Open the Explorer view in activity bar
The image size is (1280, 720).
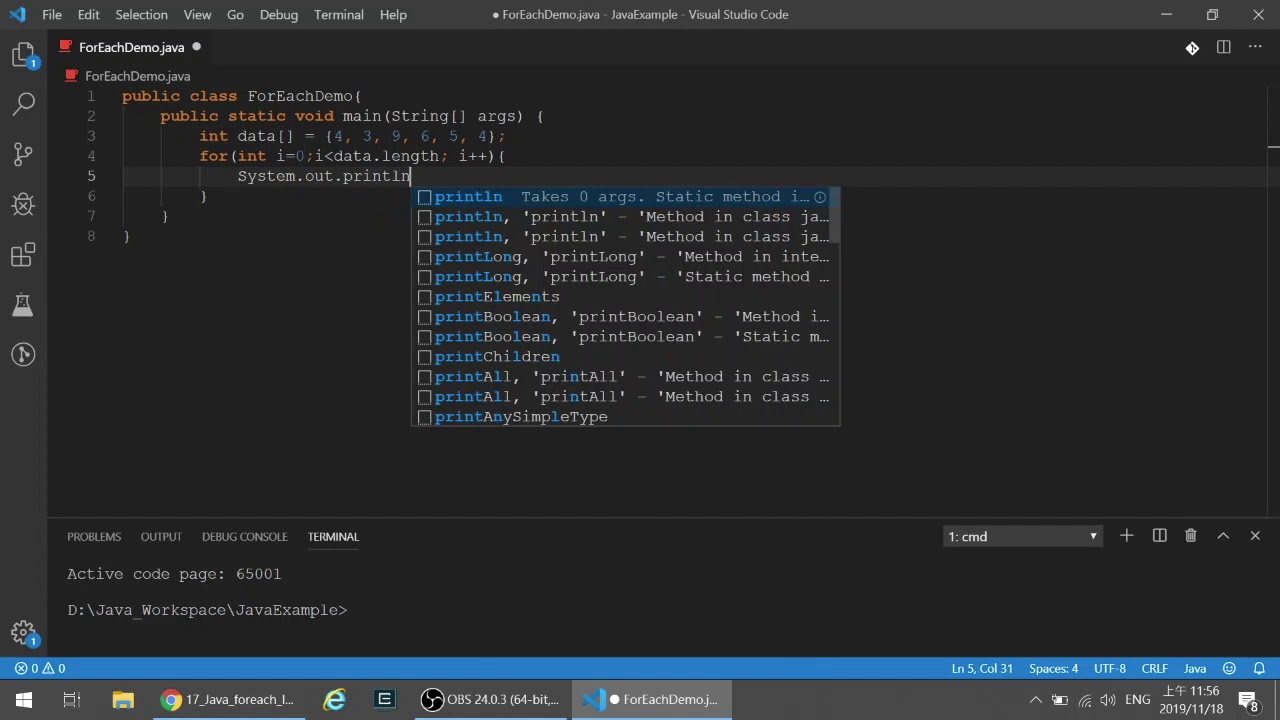point(23,56)
